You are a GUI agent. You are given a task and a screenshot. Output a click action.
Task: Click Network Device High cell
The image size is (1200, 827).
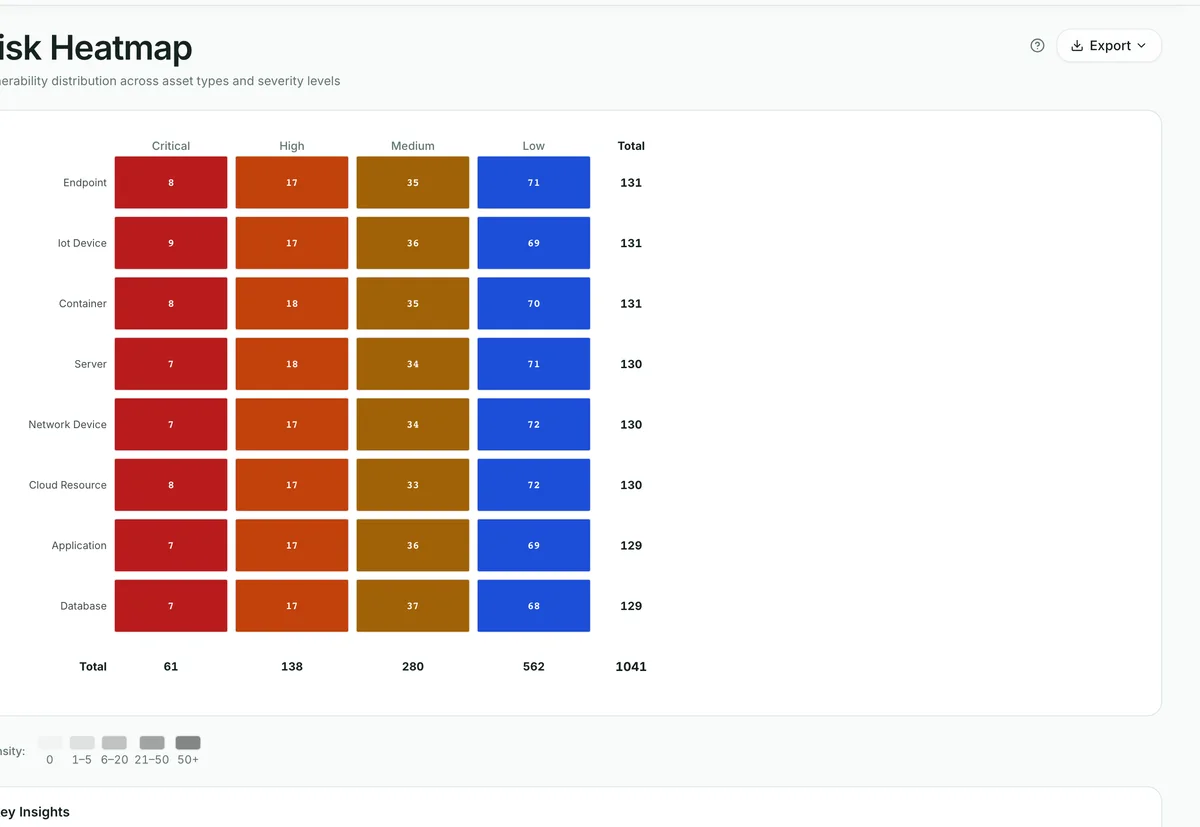tap(292, 425)
